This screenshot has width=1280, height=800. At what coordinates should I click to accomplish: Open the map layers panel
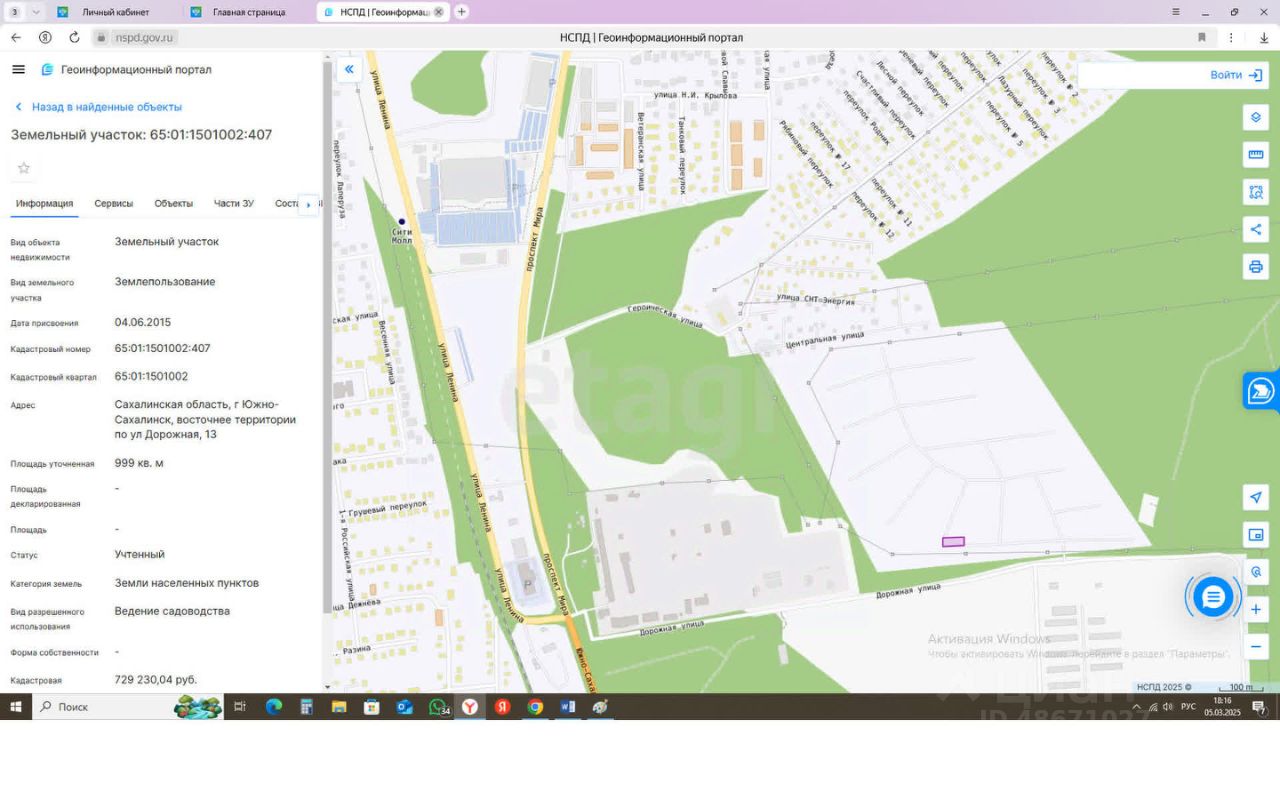(x=1256, y=117)
